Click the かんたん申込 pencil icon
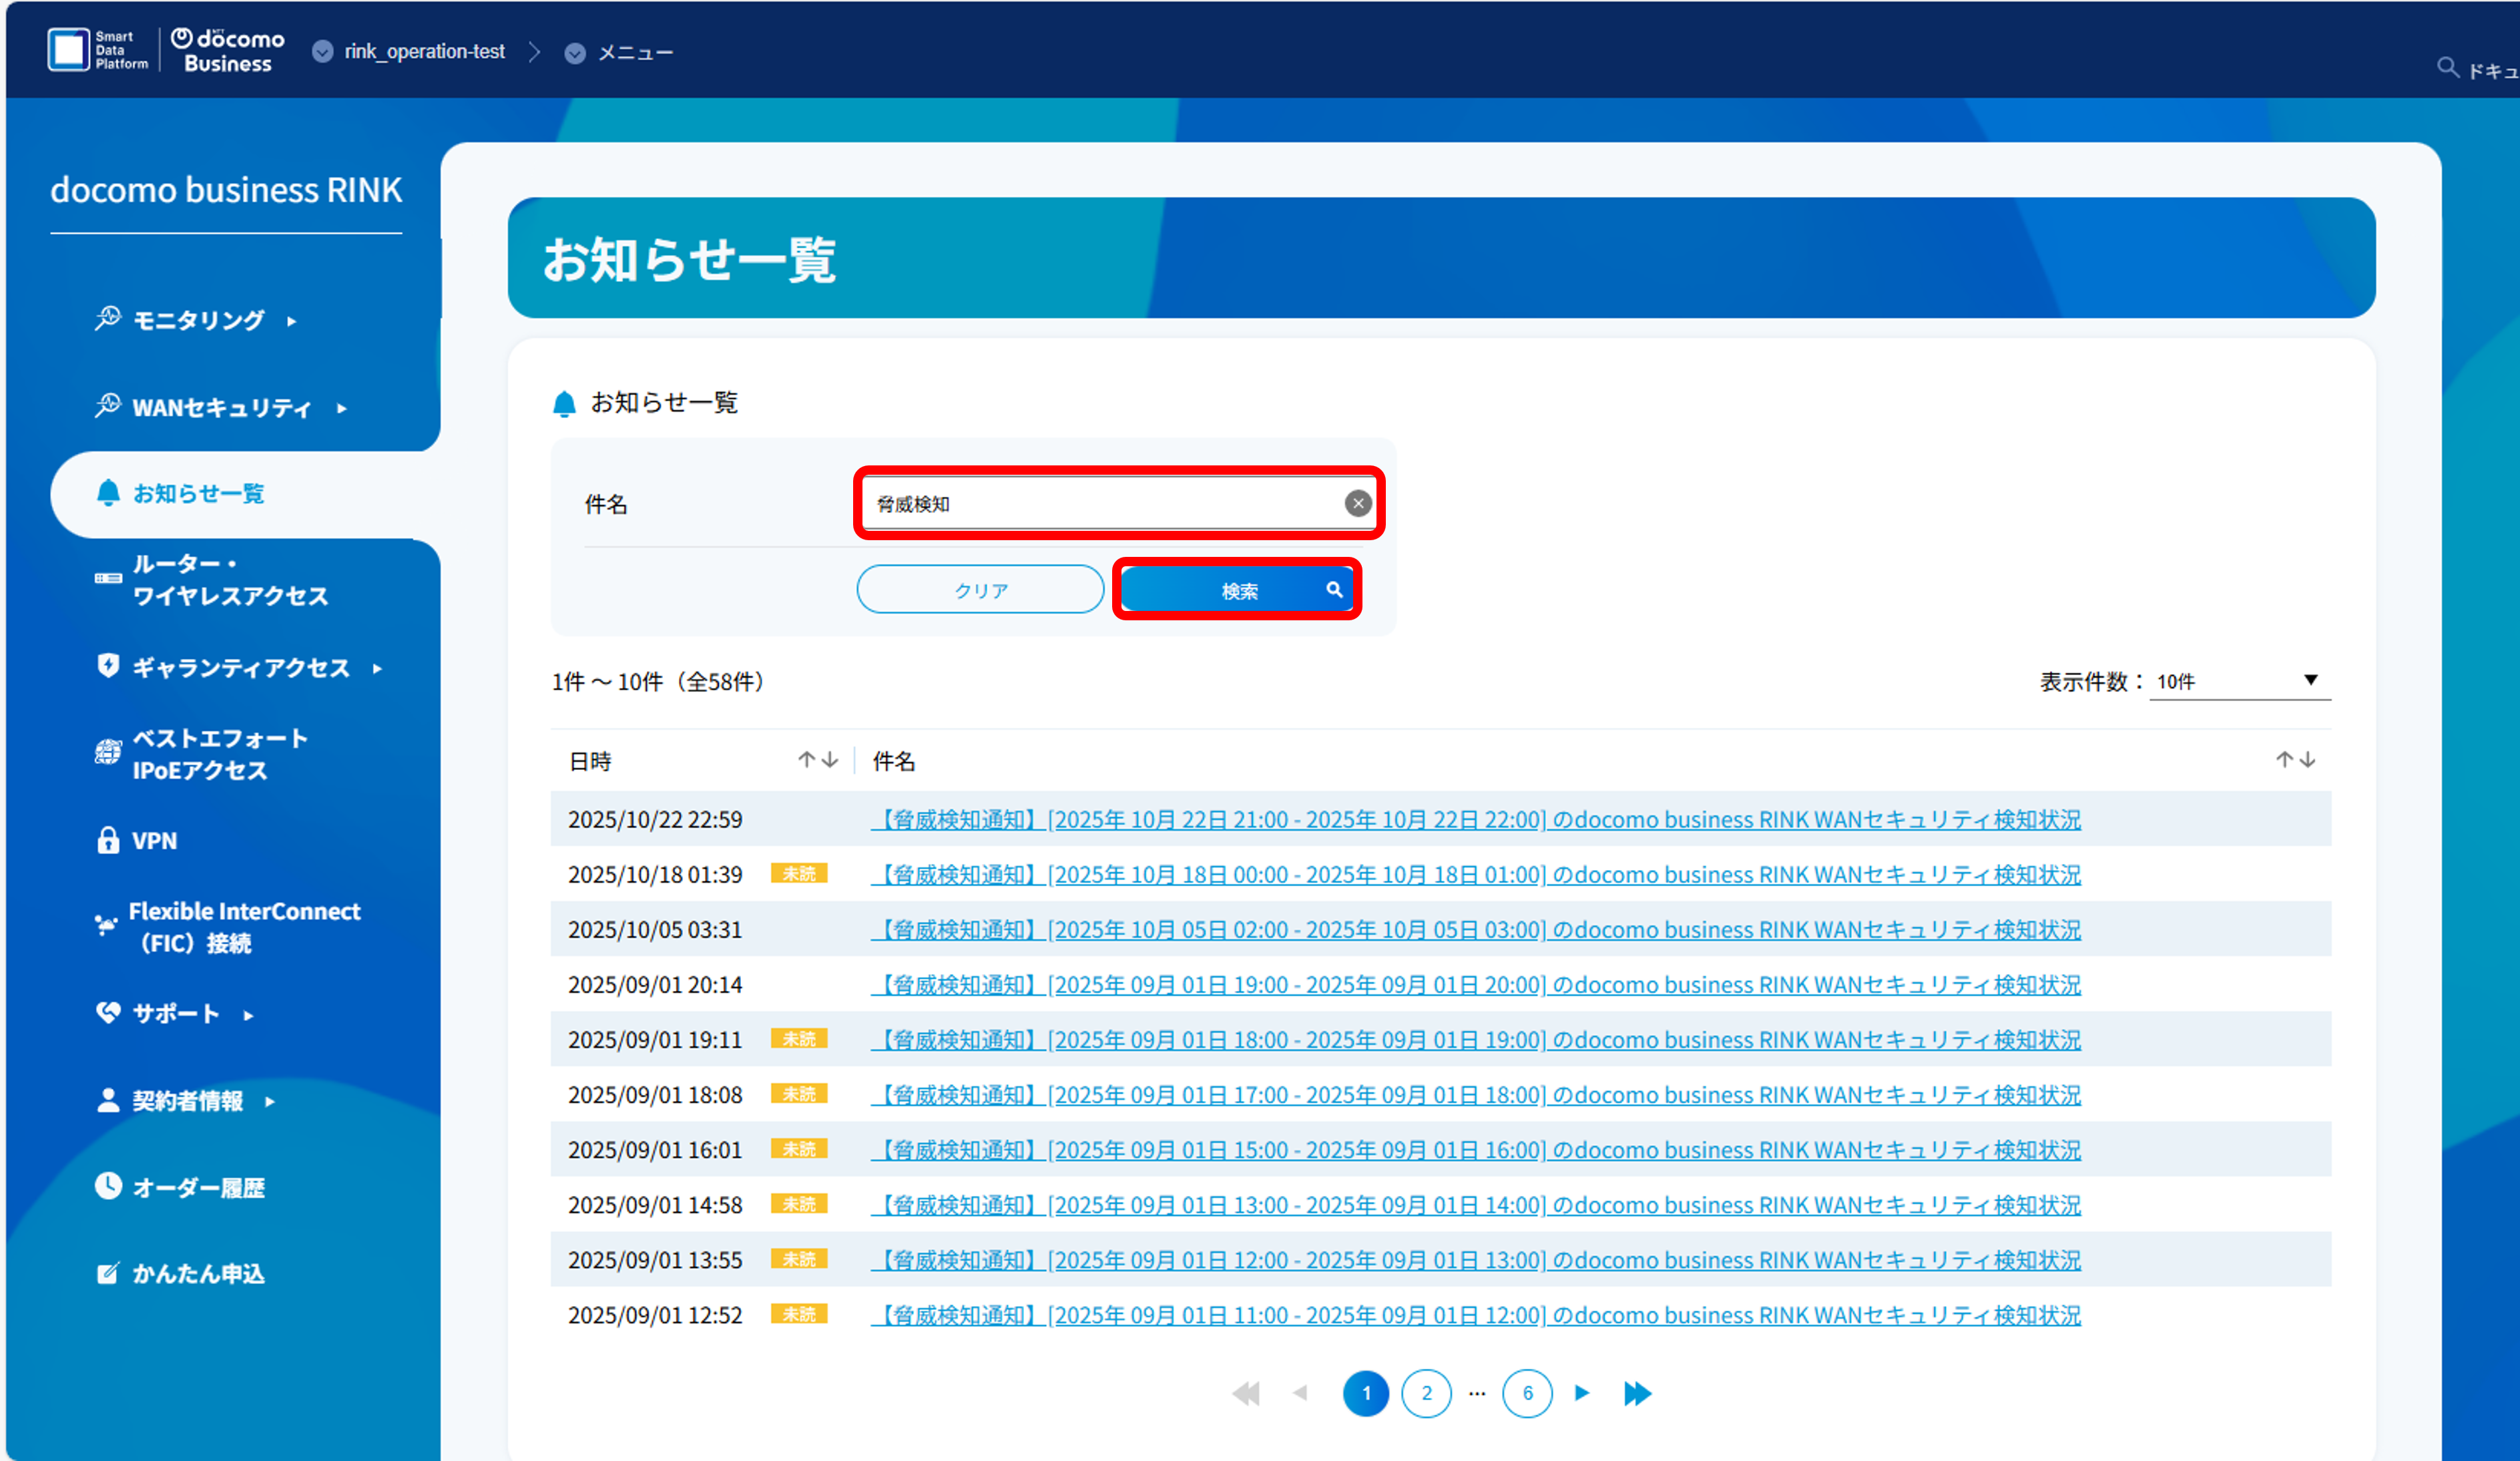 (108, 1272)
